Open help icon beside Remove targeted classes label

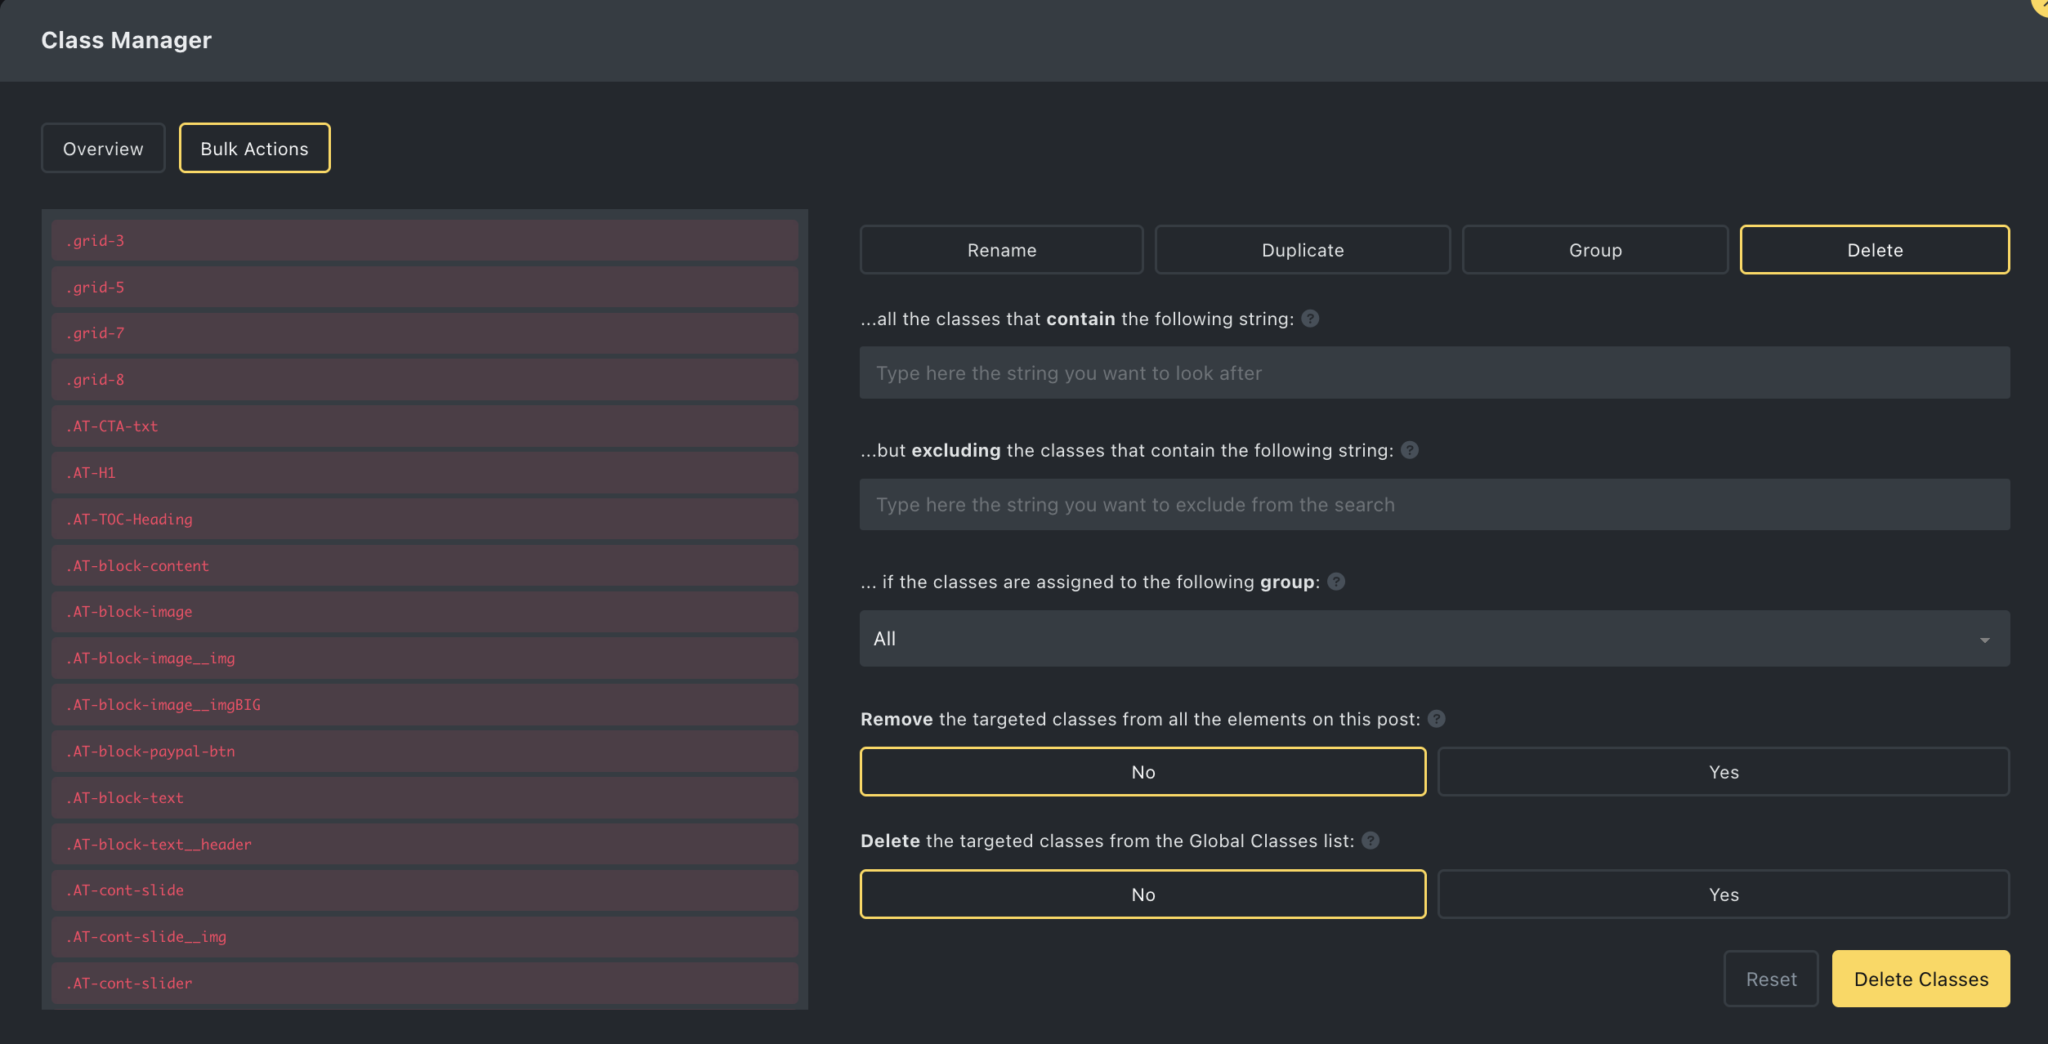pos(1436,719)
